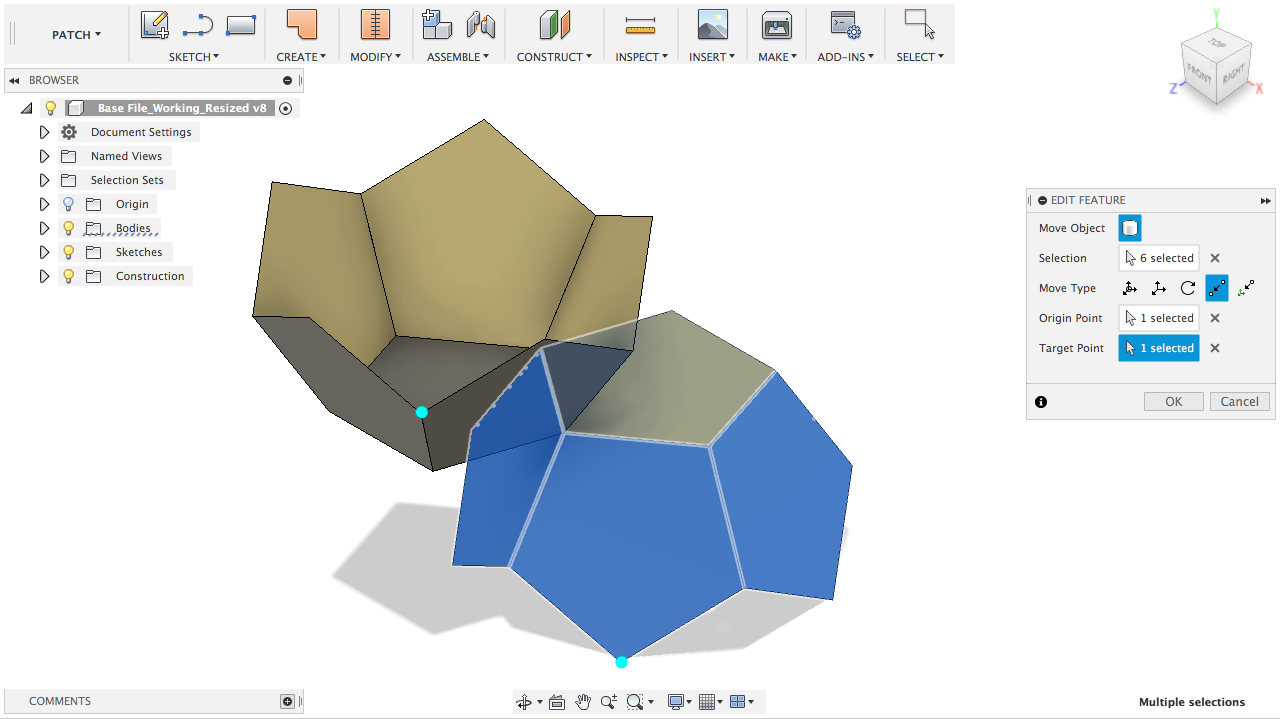The image size is (1280, 719).
Task: Clear the Origin Point selection X
Action: pos(1215,318)
